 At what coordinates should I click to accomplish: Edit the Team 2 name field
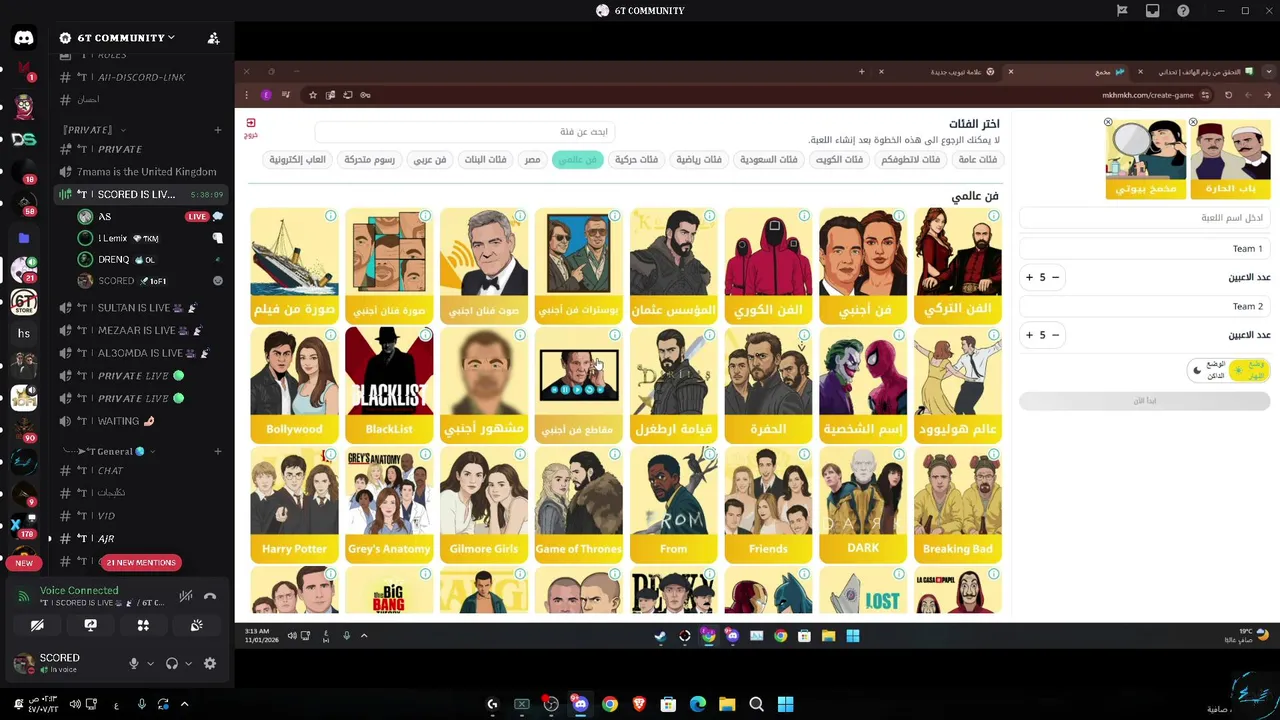coord(1144,306)
